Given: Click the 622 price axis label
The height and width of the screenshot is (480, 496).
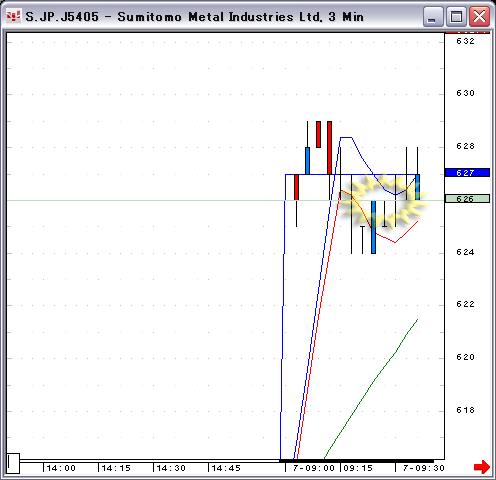Looking at the screenshot, I should (465, 304).
